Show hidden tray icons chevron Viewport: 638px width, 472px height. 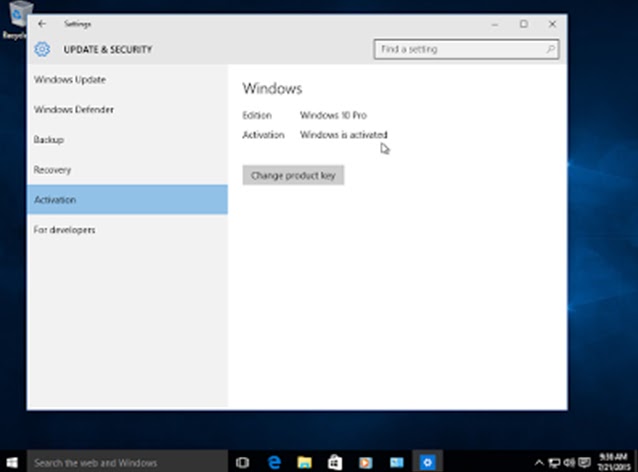(x=539, y=463)
